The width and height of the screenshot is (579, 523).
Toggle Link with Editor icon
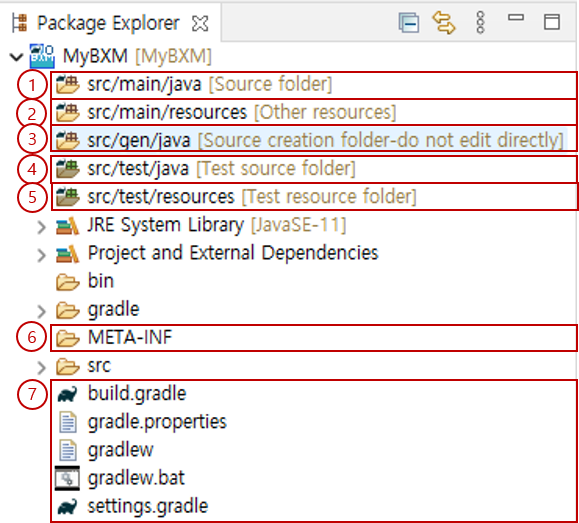pos(444,23)
